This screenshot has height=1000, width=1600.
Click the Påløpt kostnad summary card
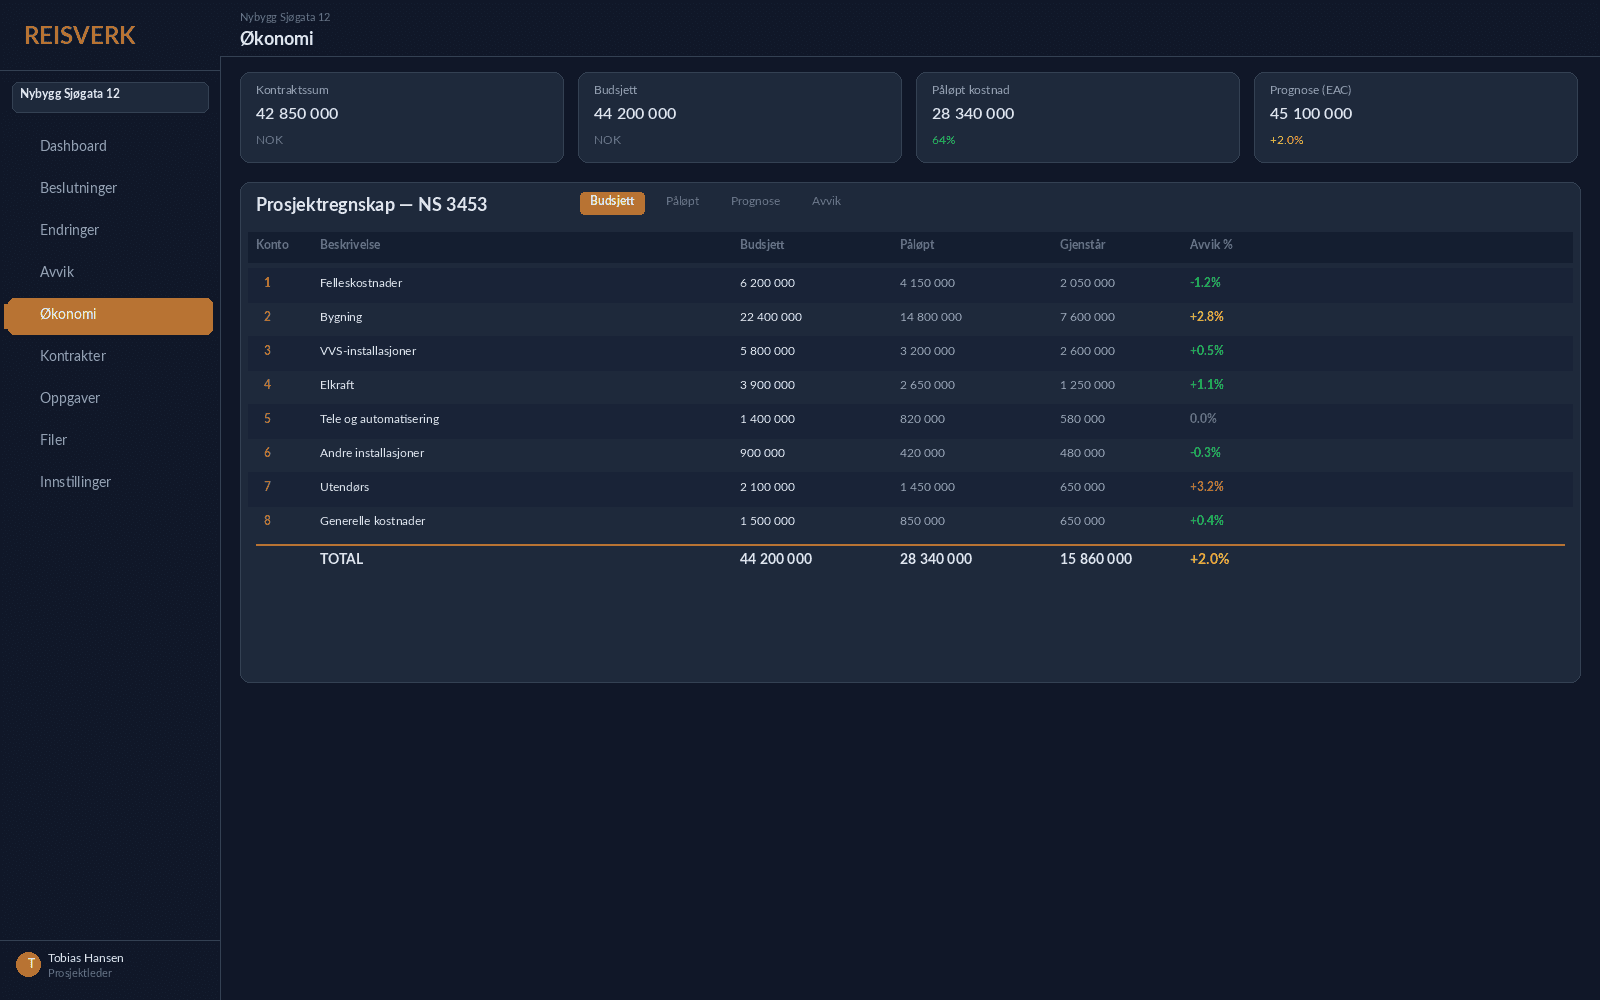click(1077, 116)
